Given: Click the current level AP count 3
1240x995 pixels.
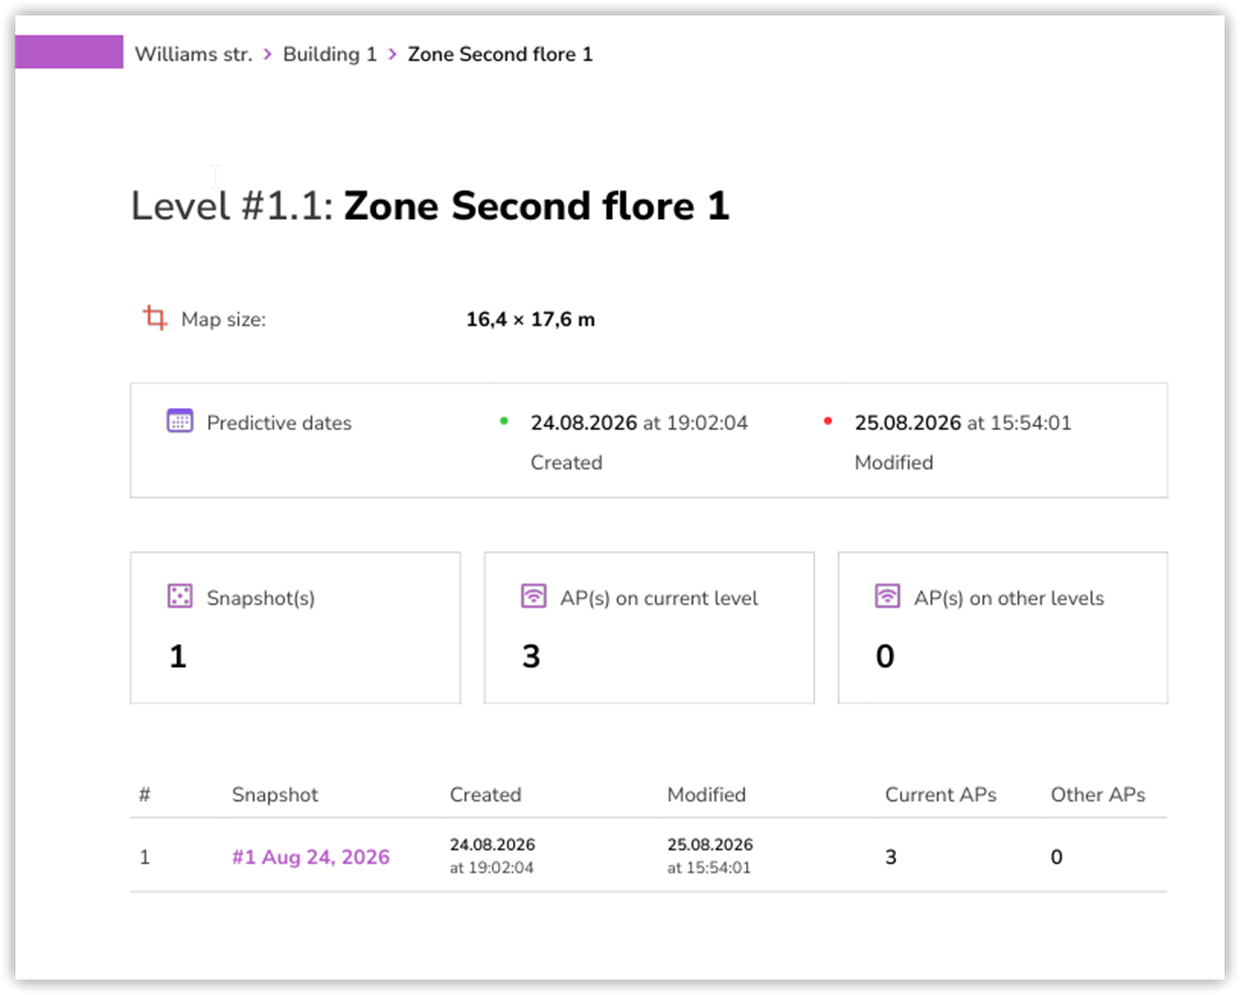Looking at the screenshot, I should 531,656.
